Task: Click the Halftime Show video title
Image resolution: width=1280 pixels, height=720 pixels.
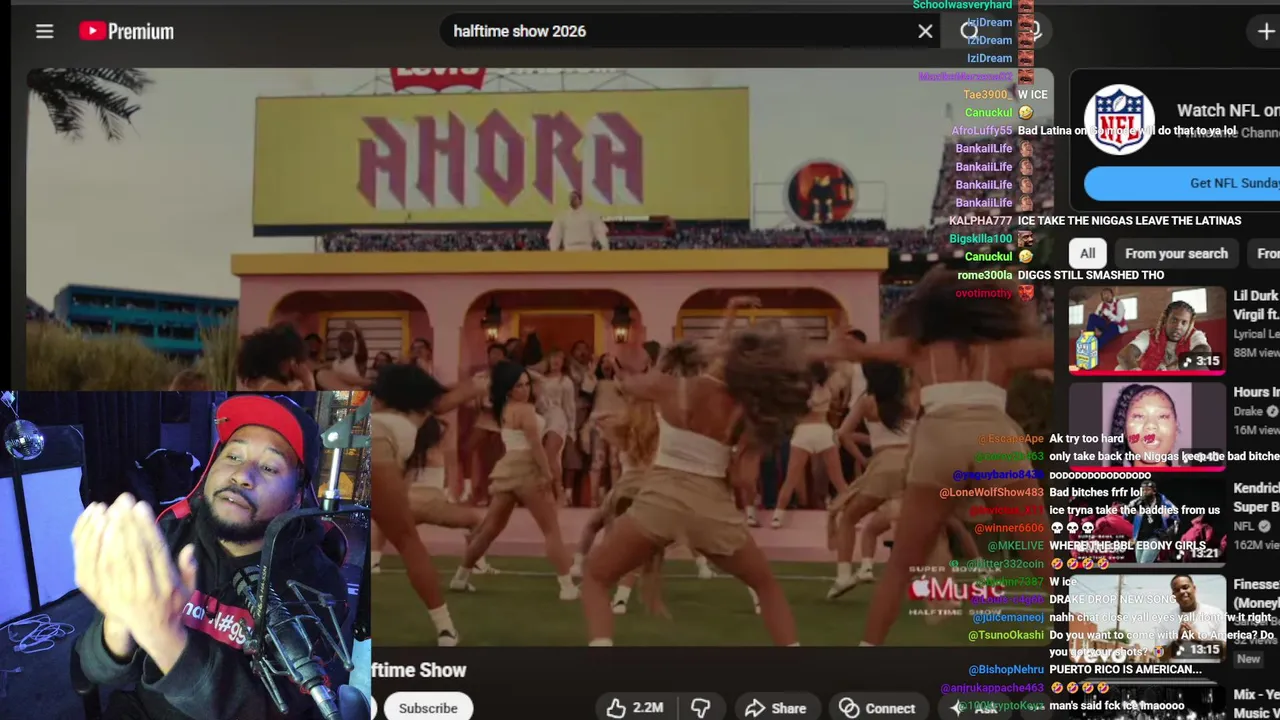Action: (419, 670)
